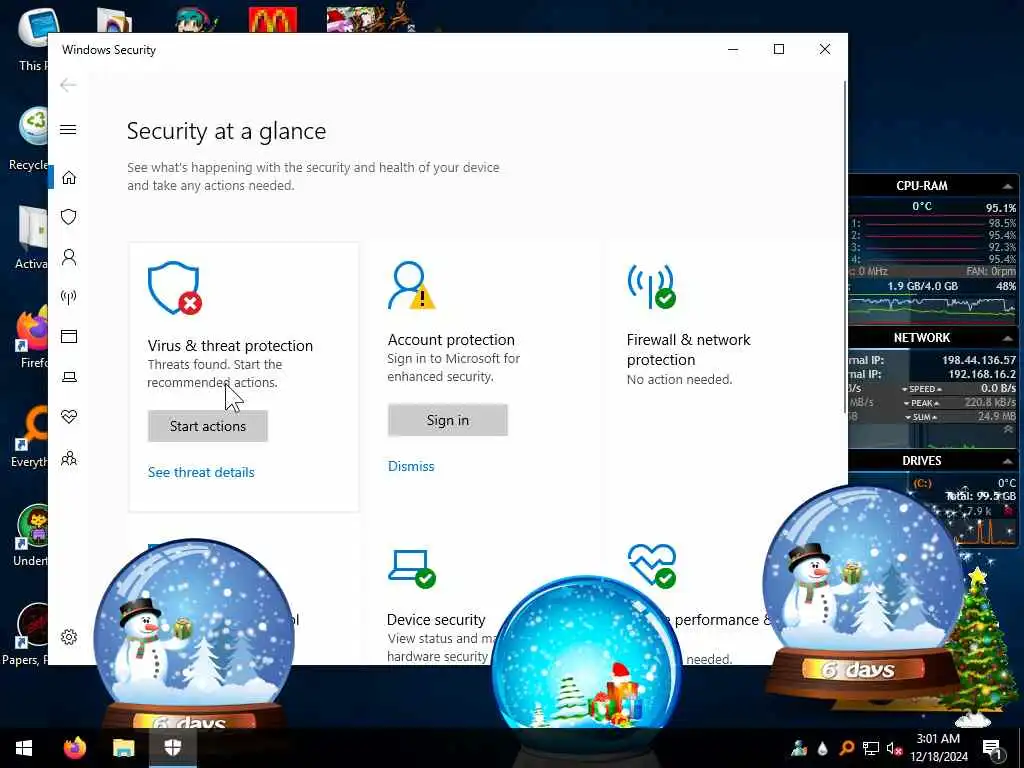This screenshot has width=1024, height=768.
Task: Open Account protection person icon in sidebar
Action: 69,257
